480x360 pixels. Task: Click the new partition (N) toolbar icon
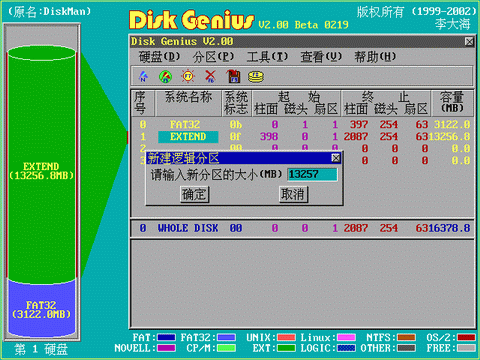pos(143,76)
